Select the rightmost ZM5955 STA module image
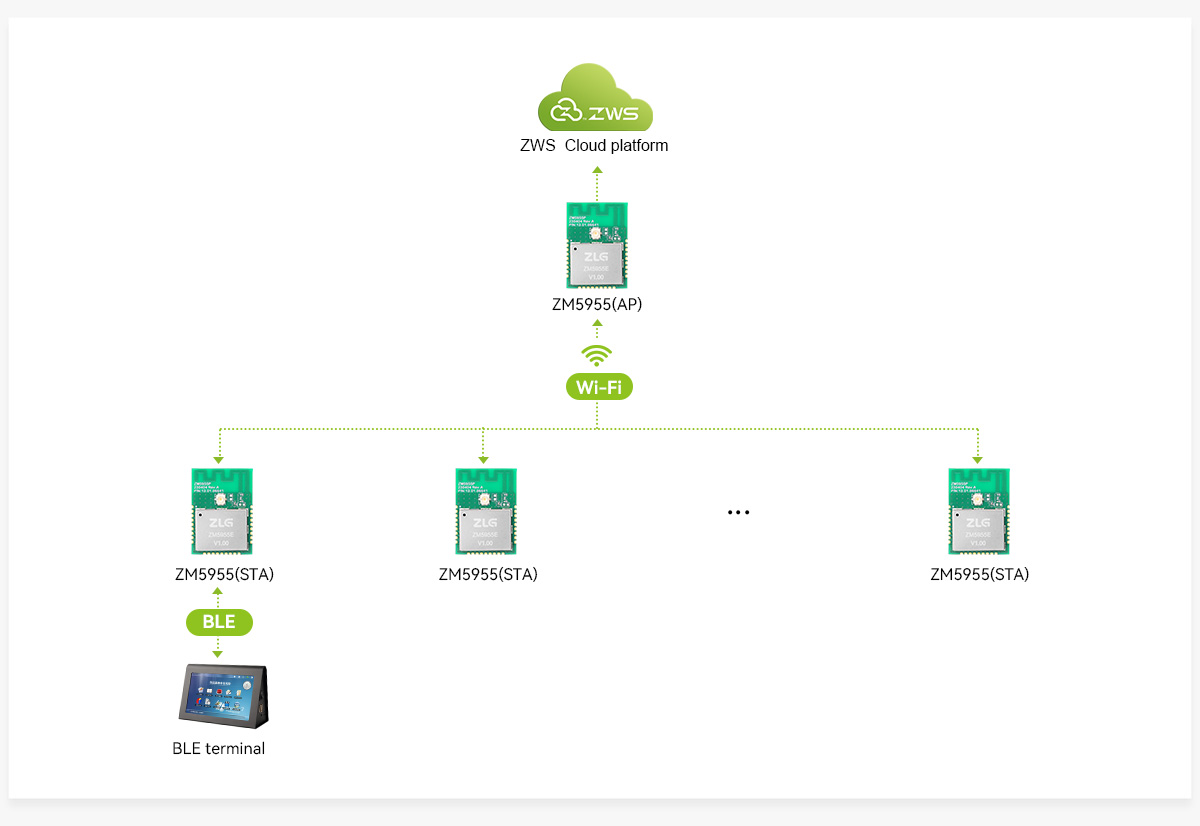Screen dimensions: 1200x826 (x=979, y=511)
